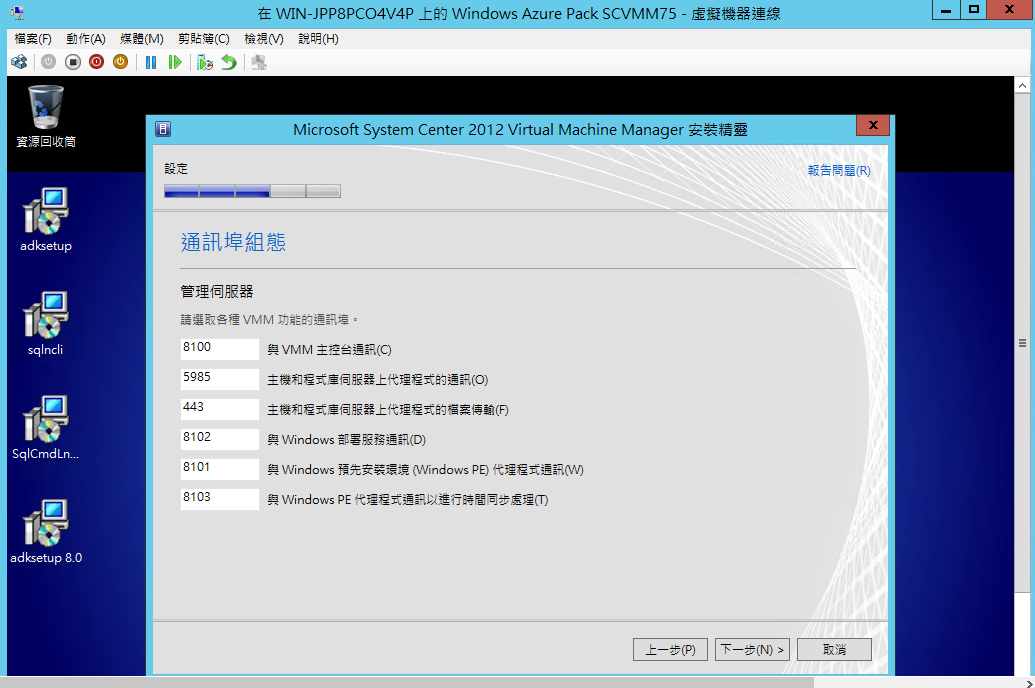Create a checkpoint using the toolbar icon

(x=205, y=62)
